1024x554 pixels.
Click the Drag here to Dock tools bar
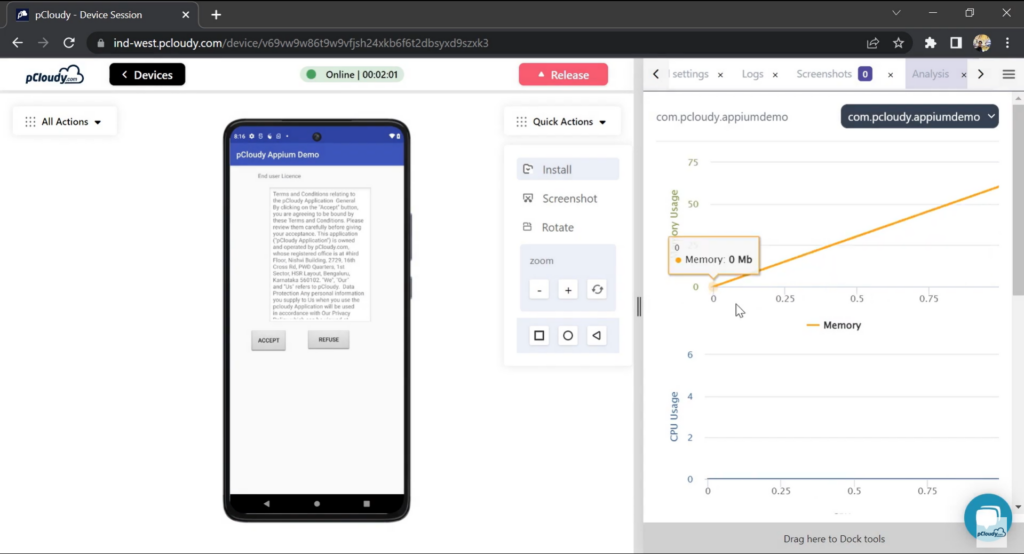(833, 539)
